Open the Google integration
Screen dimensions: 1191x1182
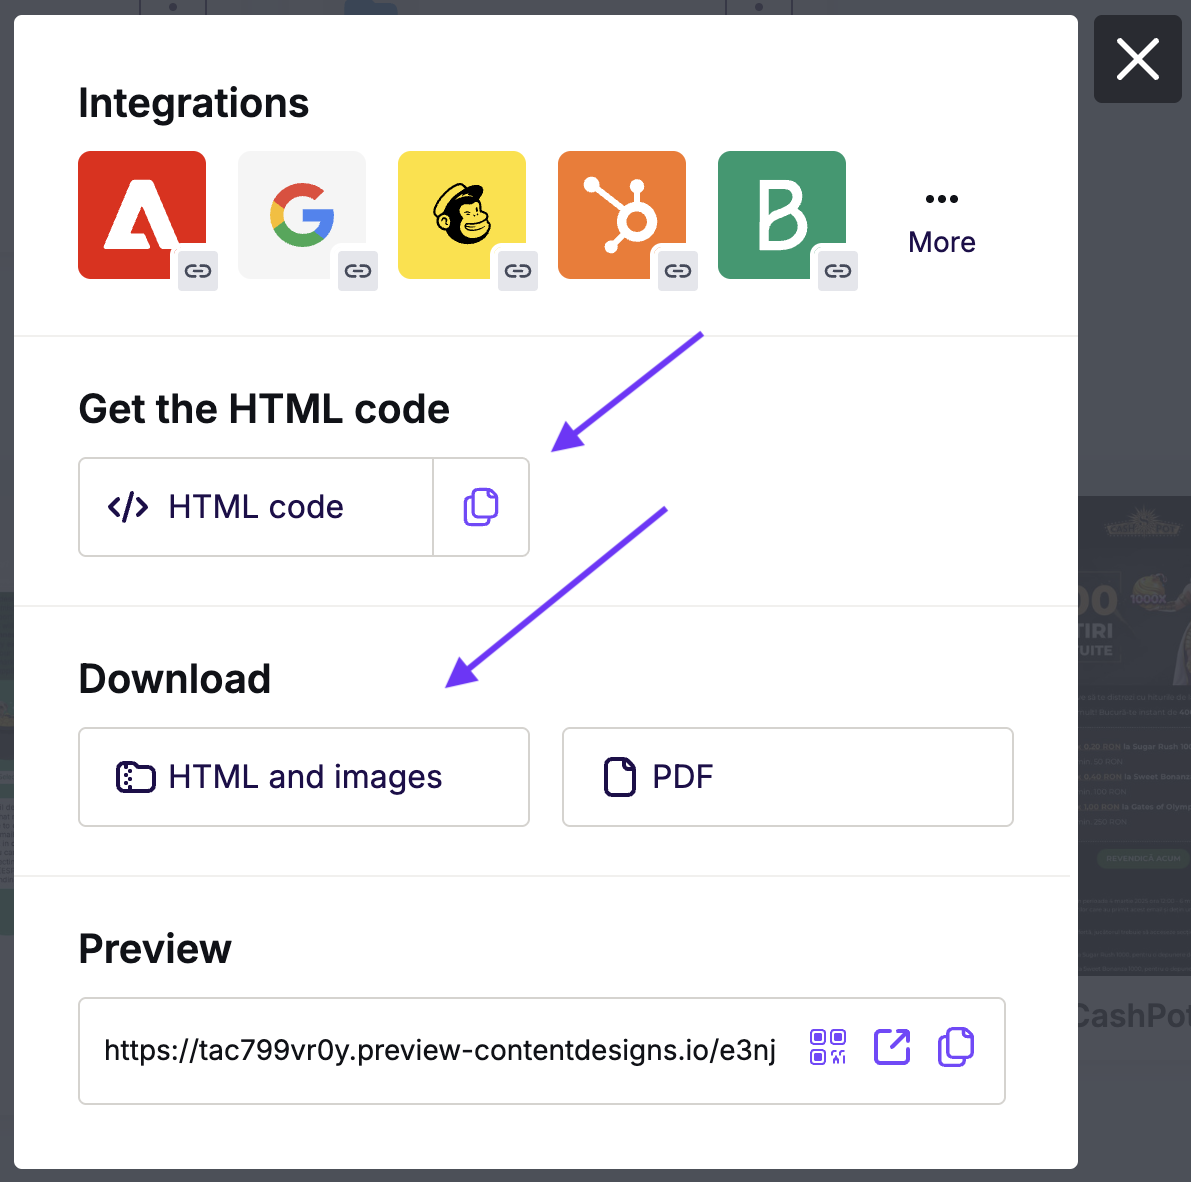pyautogui.click(x=302, y=214)
